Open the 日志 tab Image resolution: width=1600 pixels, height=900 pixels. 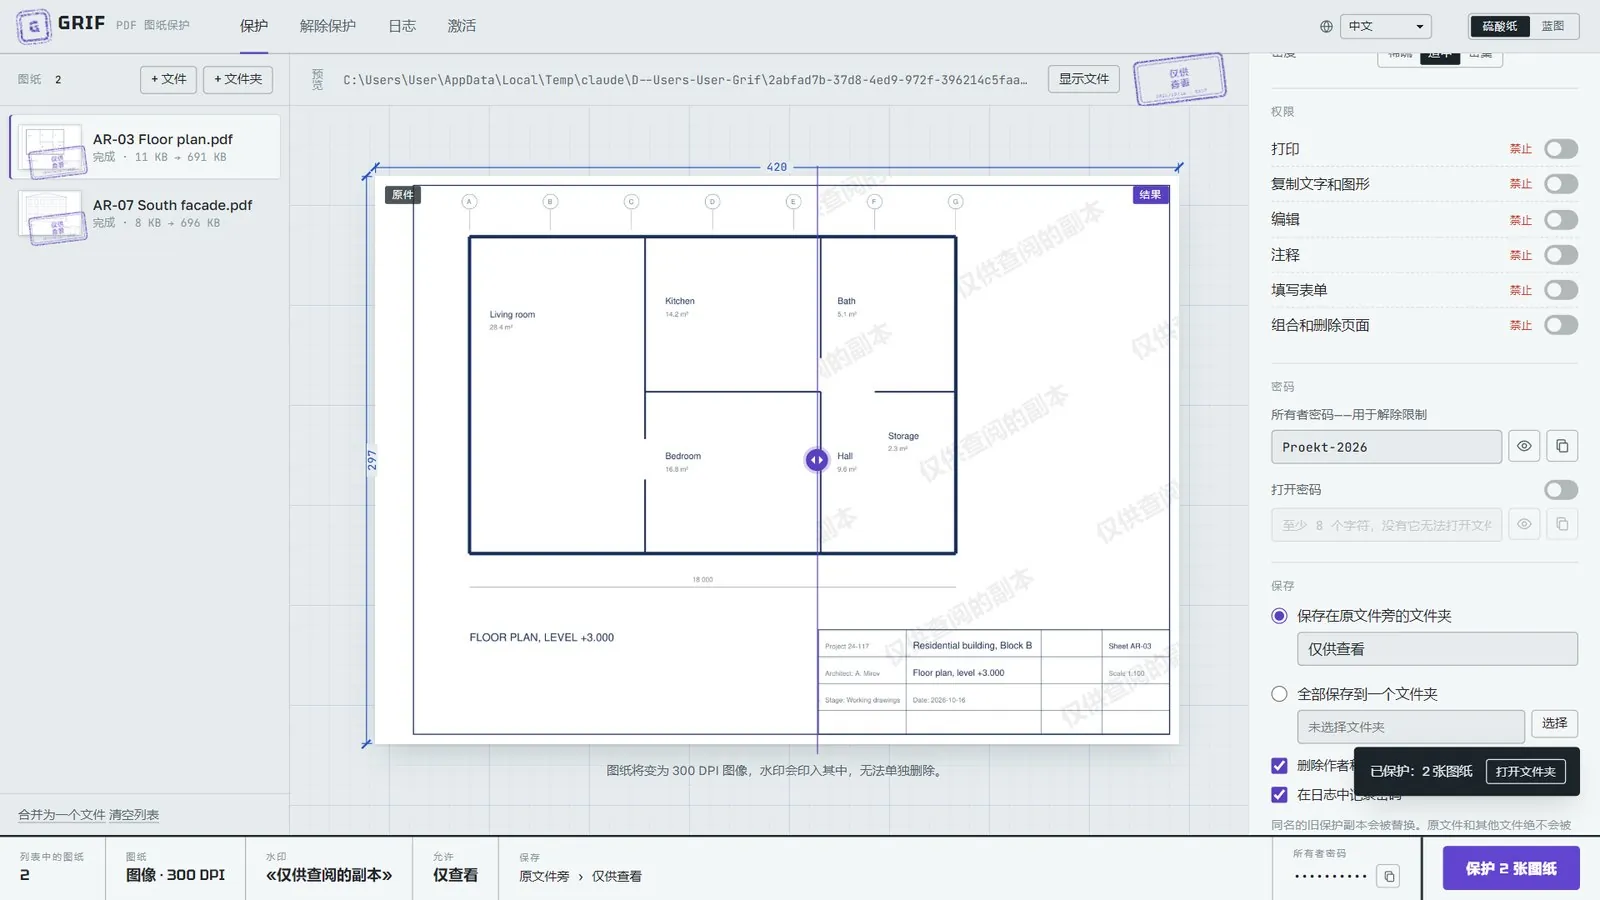click(x=402, y=26)
